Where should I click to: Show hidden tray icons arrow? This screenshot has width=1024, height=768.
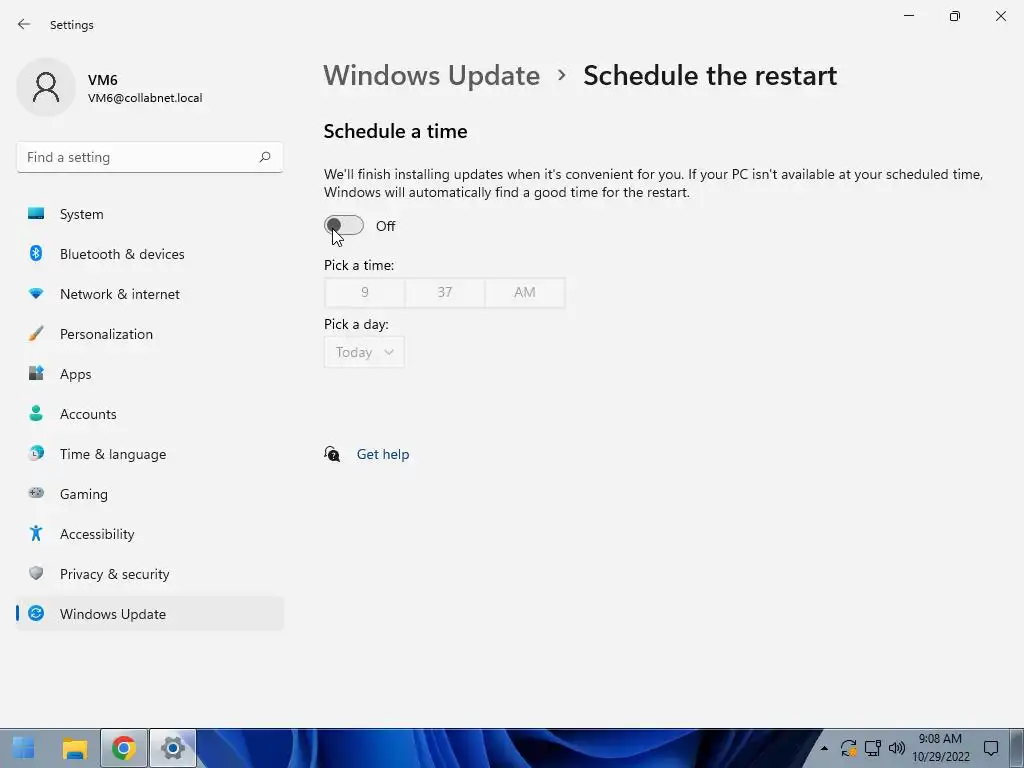tap(824, 748)
